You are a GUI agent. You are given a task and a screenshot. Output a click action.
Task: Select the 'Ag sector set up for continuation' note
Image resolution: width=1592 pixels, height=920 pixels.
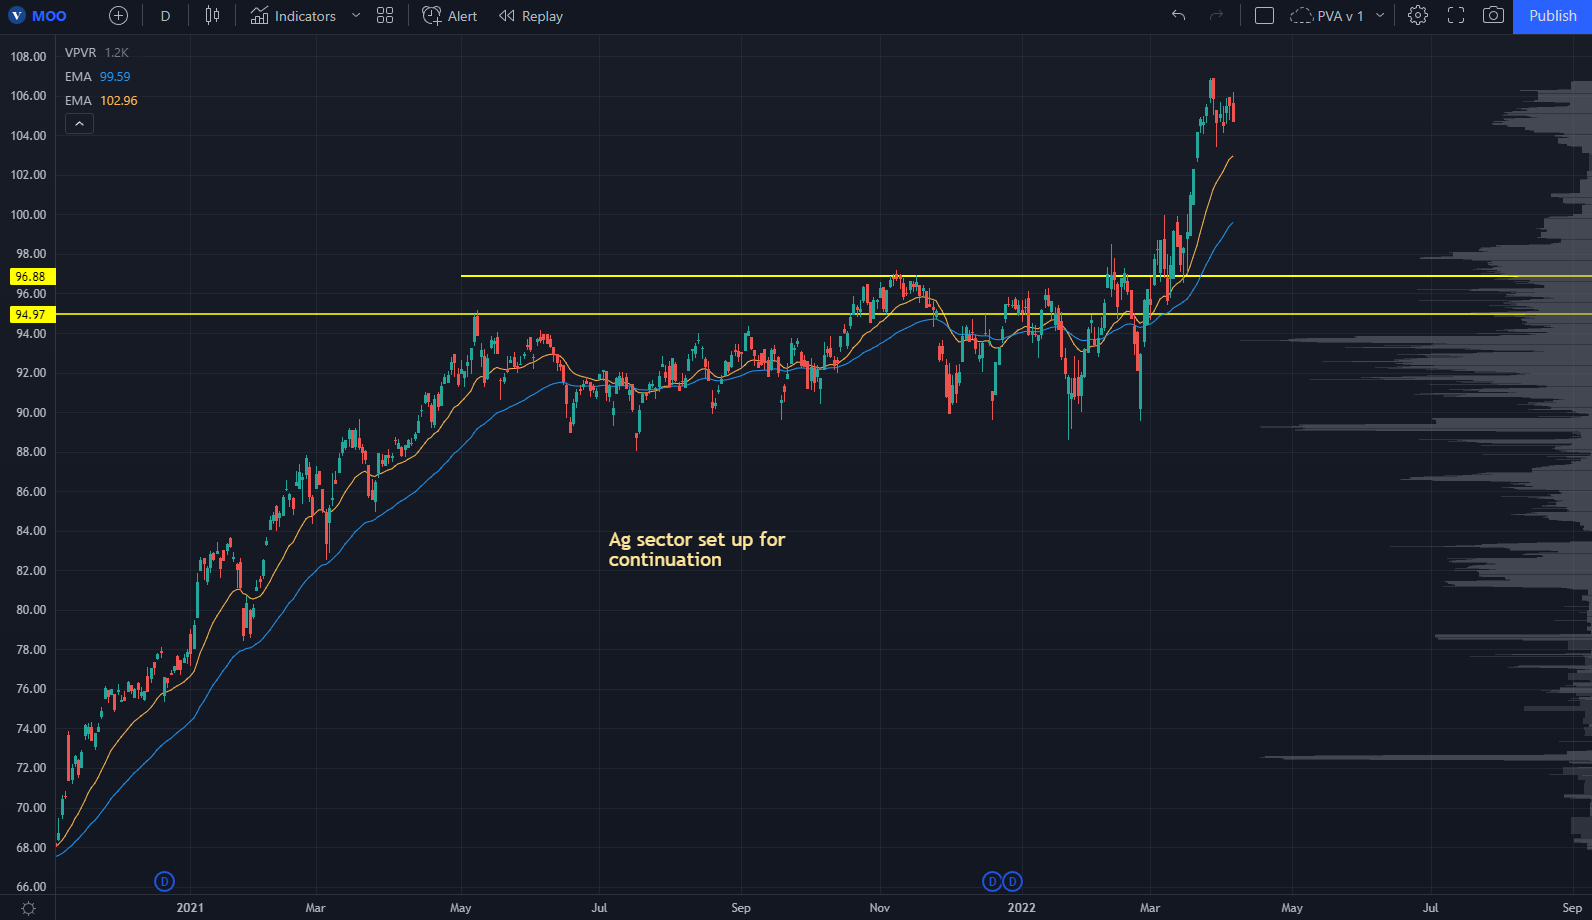click(697, 549)
